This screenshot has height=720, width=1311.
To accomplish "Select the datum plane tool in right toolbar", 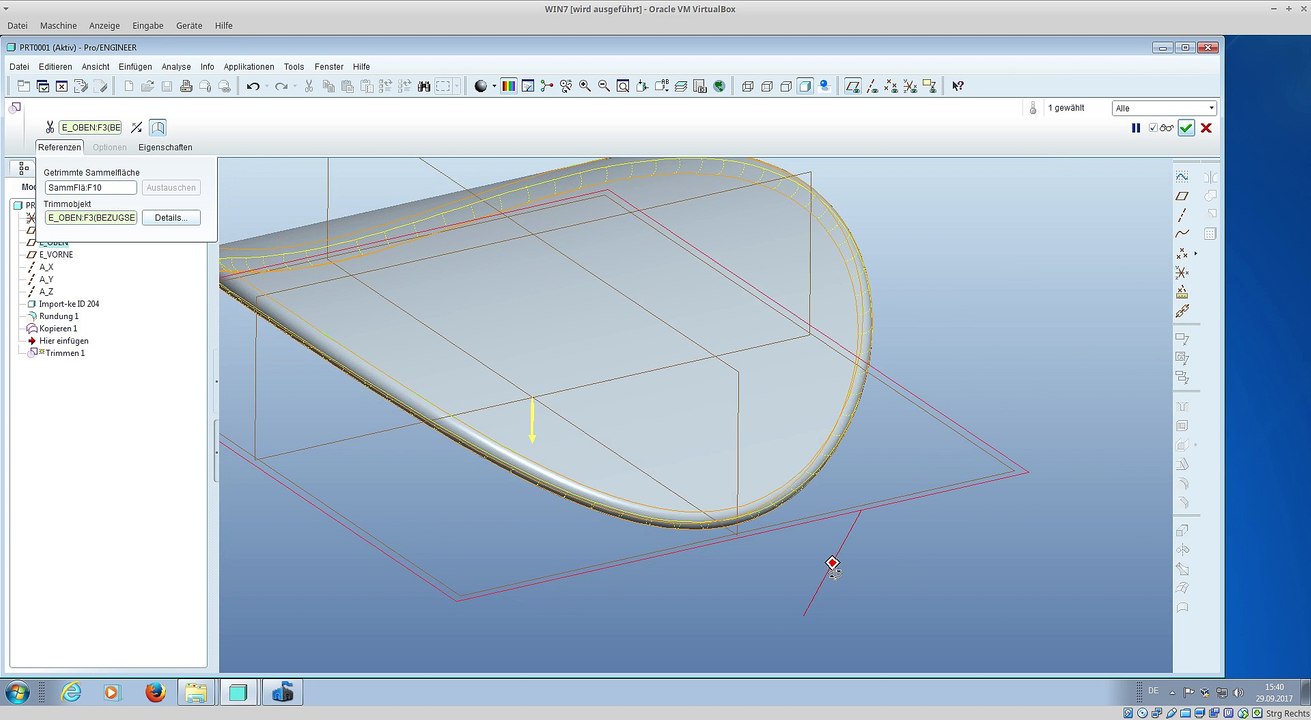I will click(x=1182, y=196).
